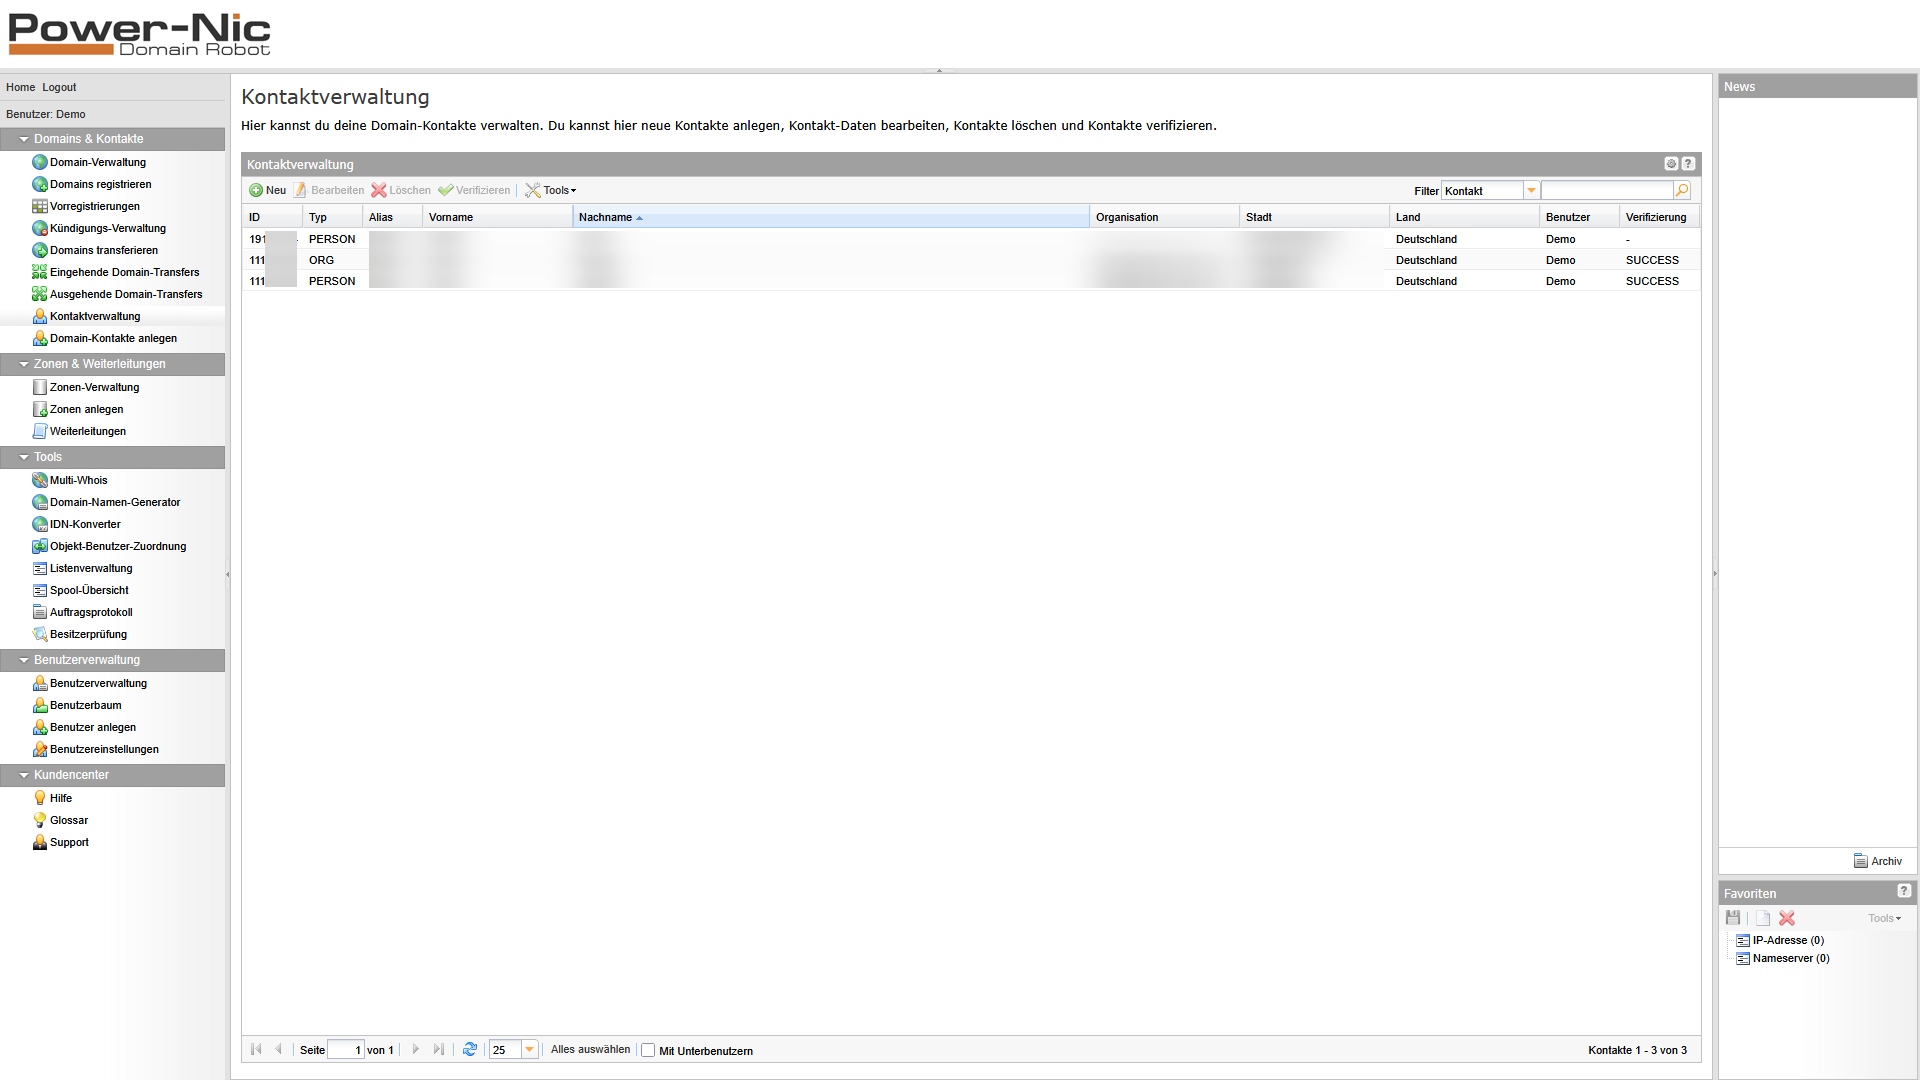Click the settings gear icon in panel header

point(1671,164)
